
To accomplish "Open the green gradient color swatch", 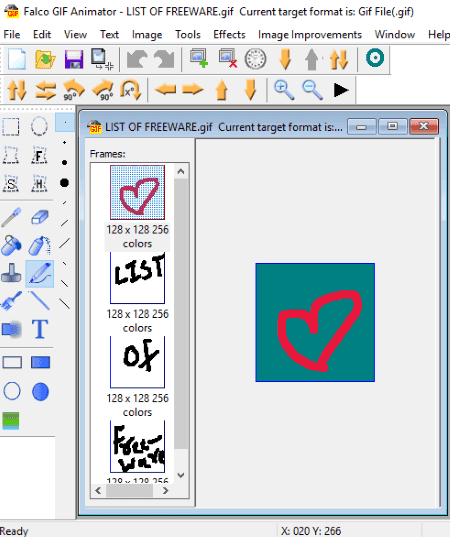I will (x=11, y=421).
